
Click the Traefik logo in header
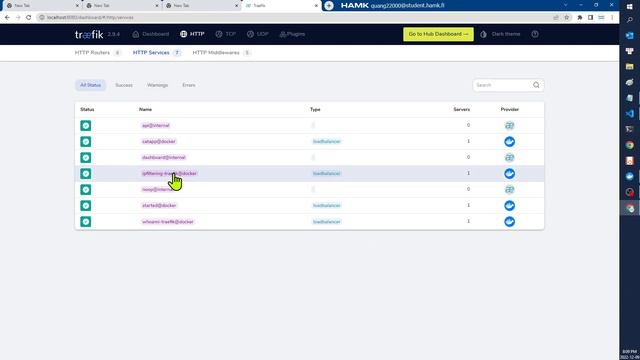click(x=89, y=34)
